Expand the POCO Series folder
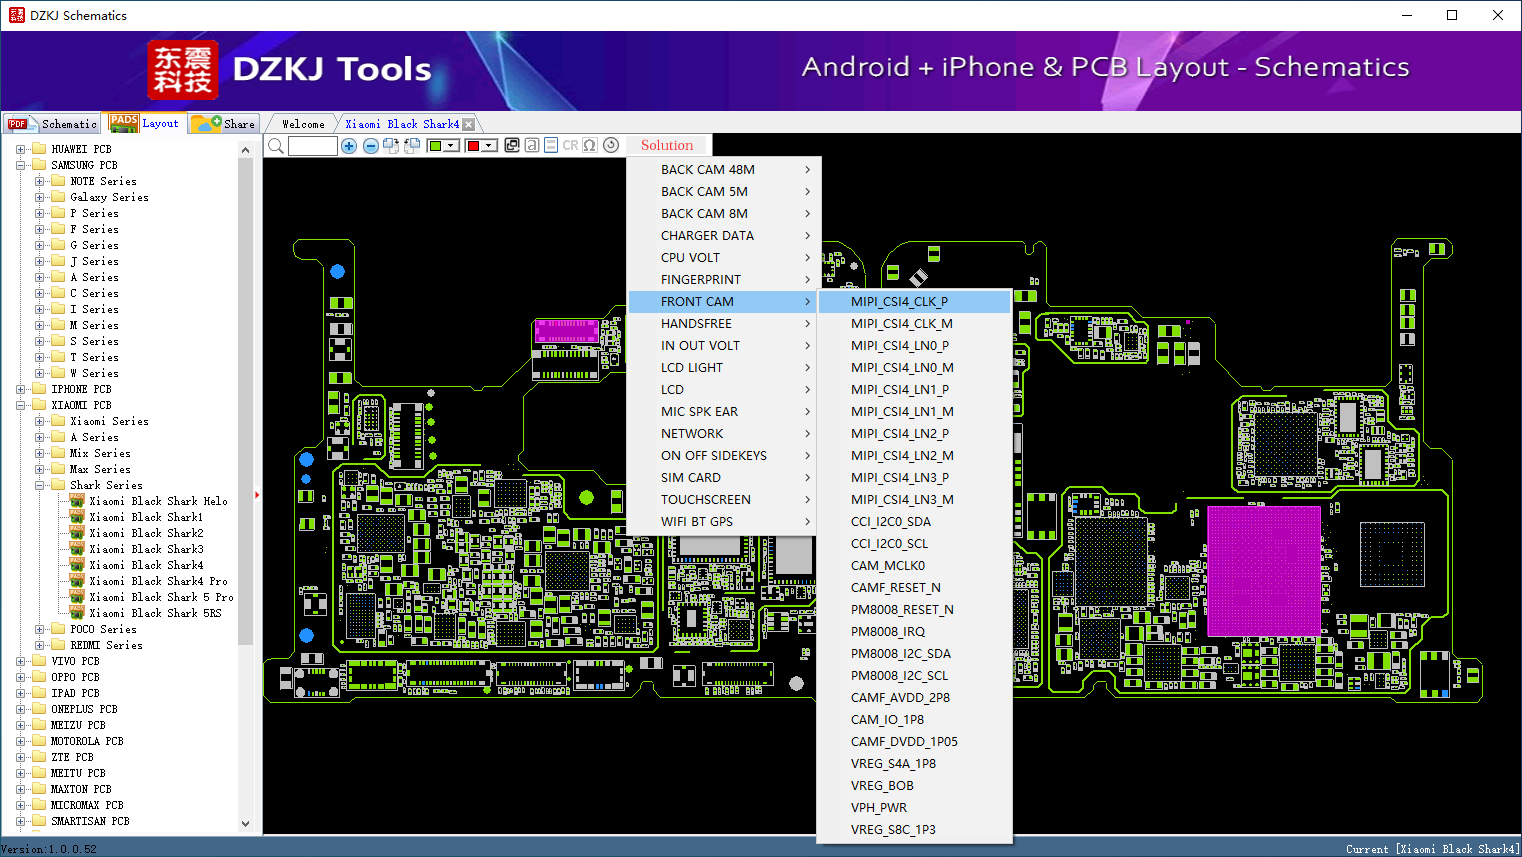The width and height of the screenshot is (1522, 857). (39, 629)
